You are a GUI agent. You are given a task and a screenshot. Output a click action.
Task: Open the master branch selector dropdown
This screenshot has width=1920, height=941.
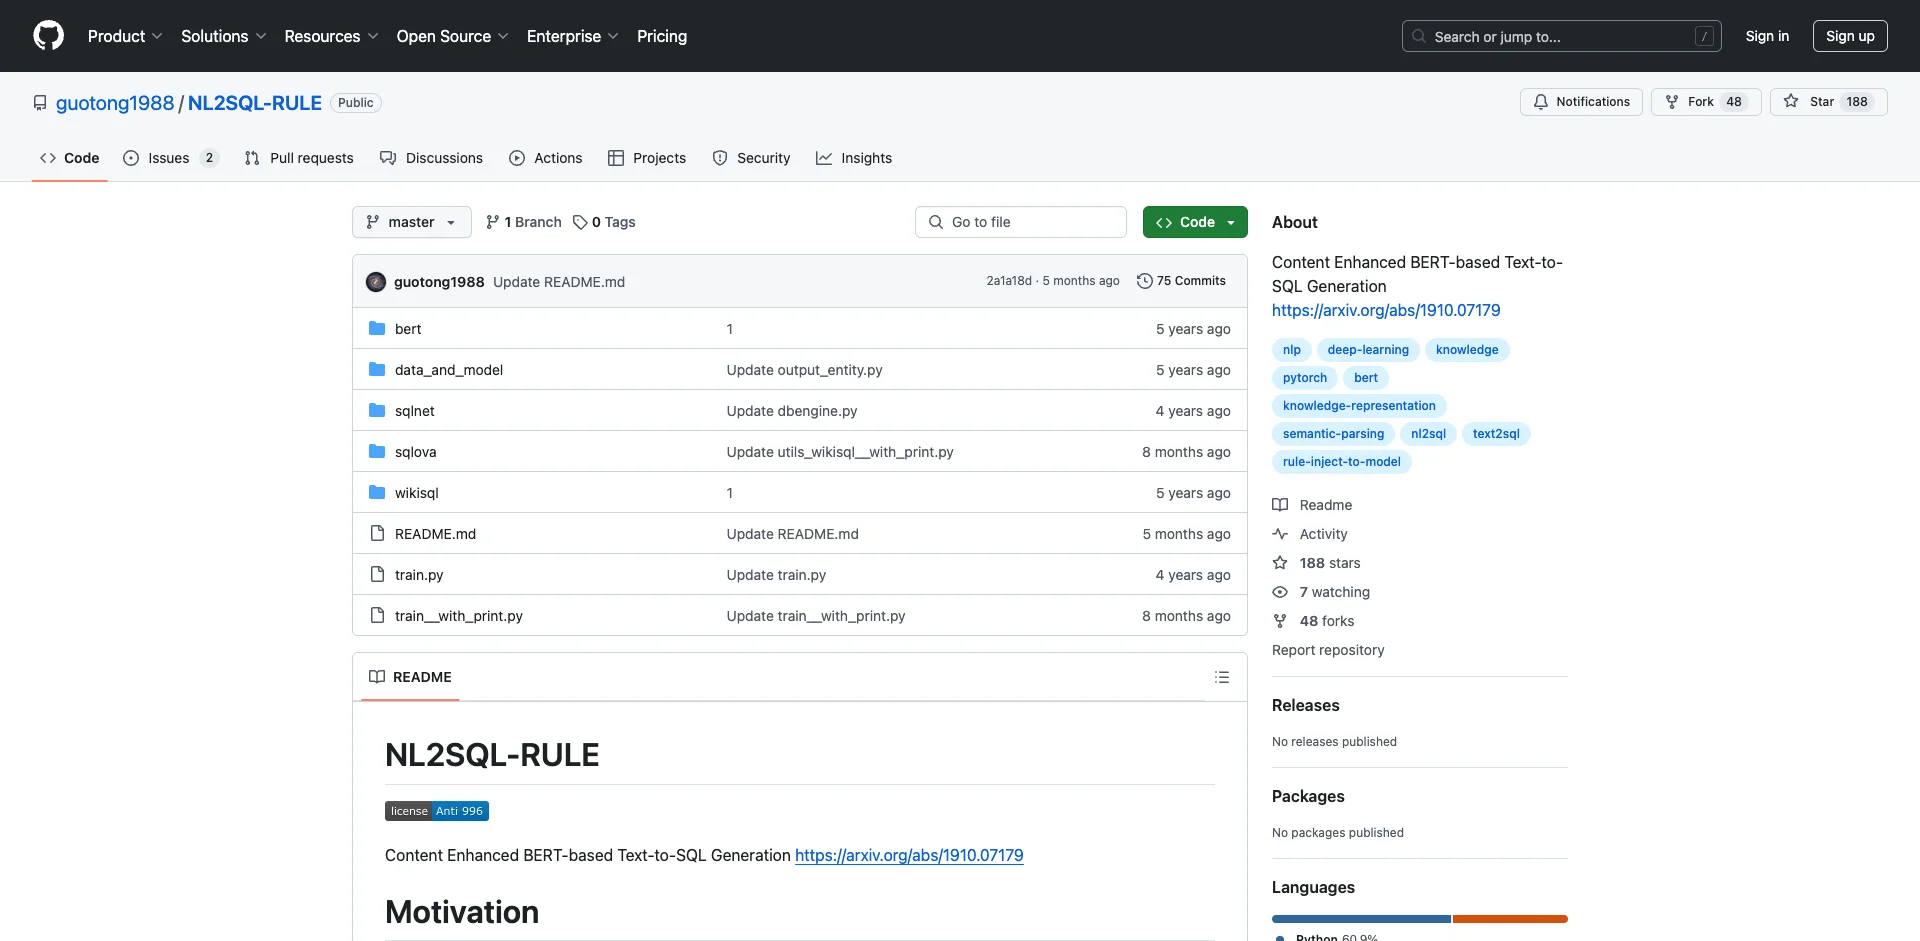pyautogui.click(x=412, y=222)
